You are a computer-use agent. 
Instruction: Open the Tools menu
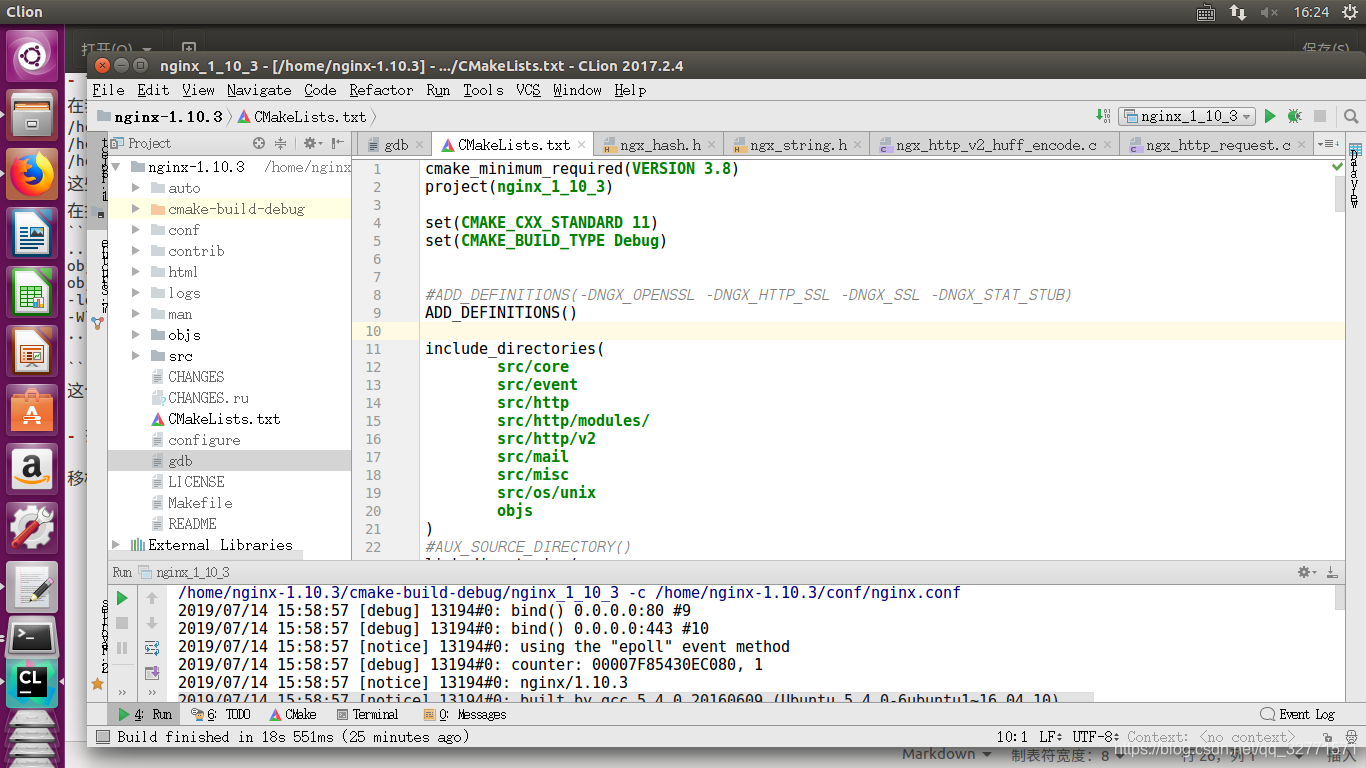(483, 90)
